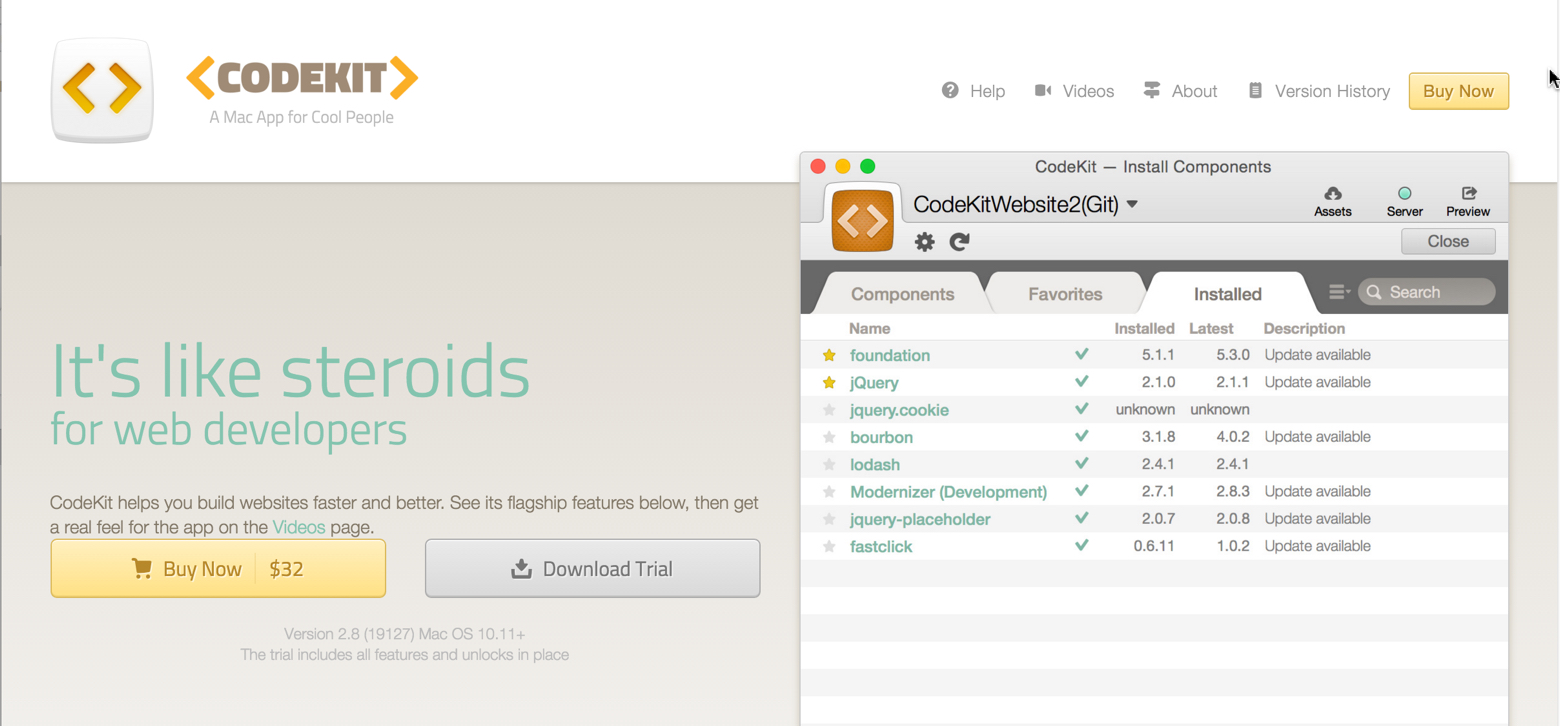The width and height of the screenshot is (1560, 726).
Task: Open the Assets cloud download icon
Action: tap(1333, 193)
